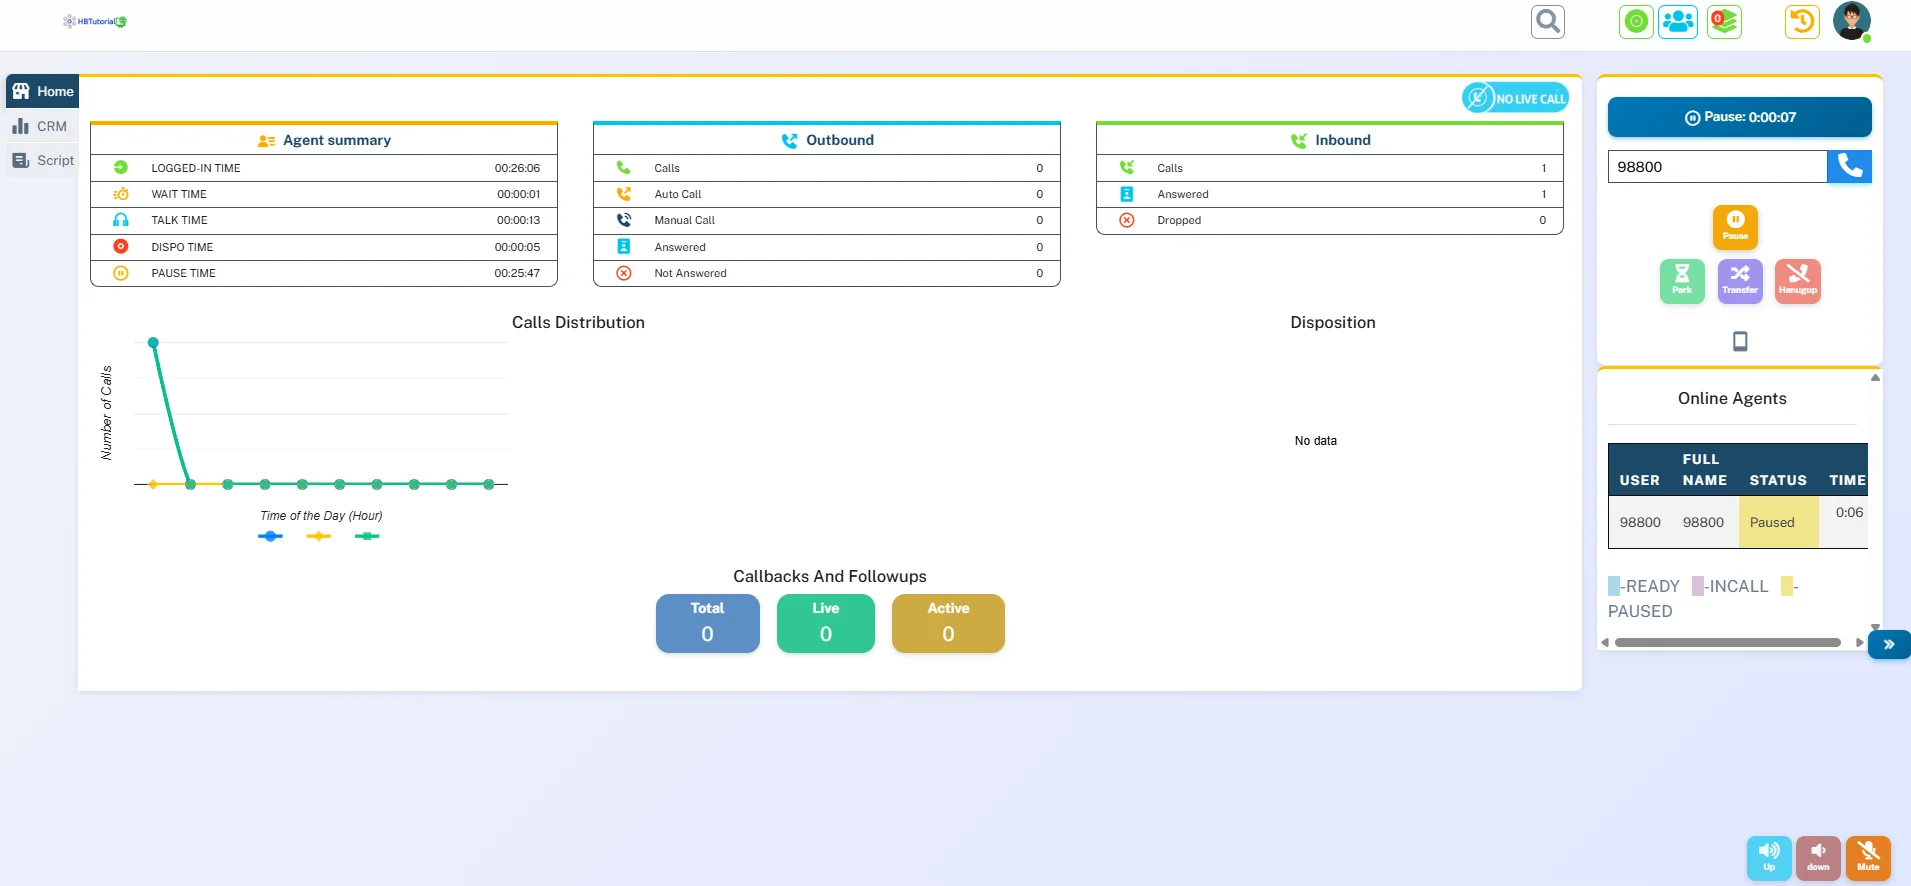This screenshot has width=1911, height=886.
Task: Click the green Park button
Action: pos(1682,281)
